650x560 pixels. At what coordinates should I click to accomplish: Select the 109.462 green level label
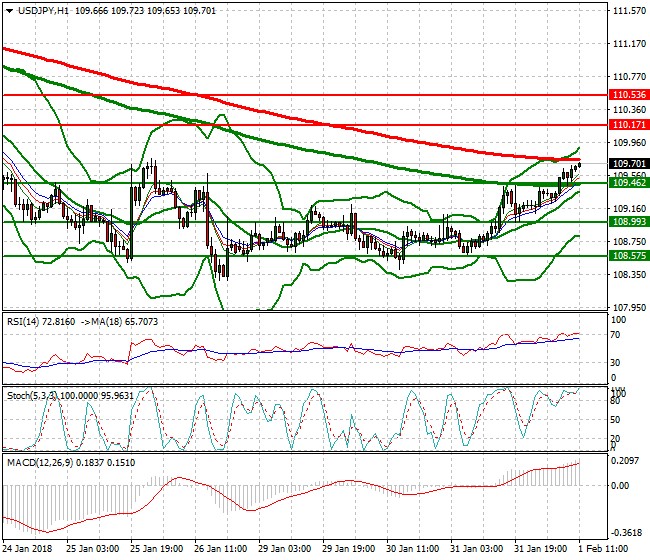click(629, 183)
